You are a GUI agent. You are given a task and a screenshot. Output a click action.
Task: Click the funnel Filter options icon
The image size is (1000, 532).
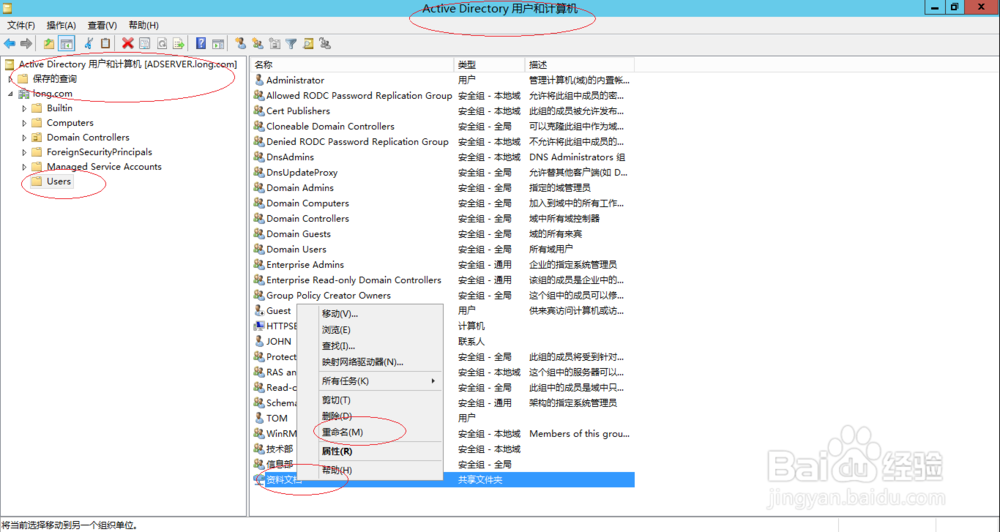coord(291,43)
